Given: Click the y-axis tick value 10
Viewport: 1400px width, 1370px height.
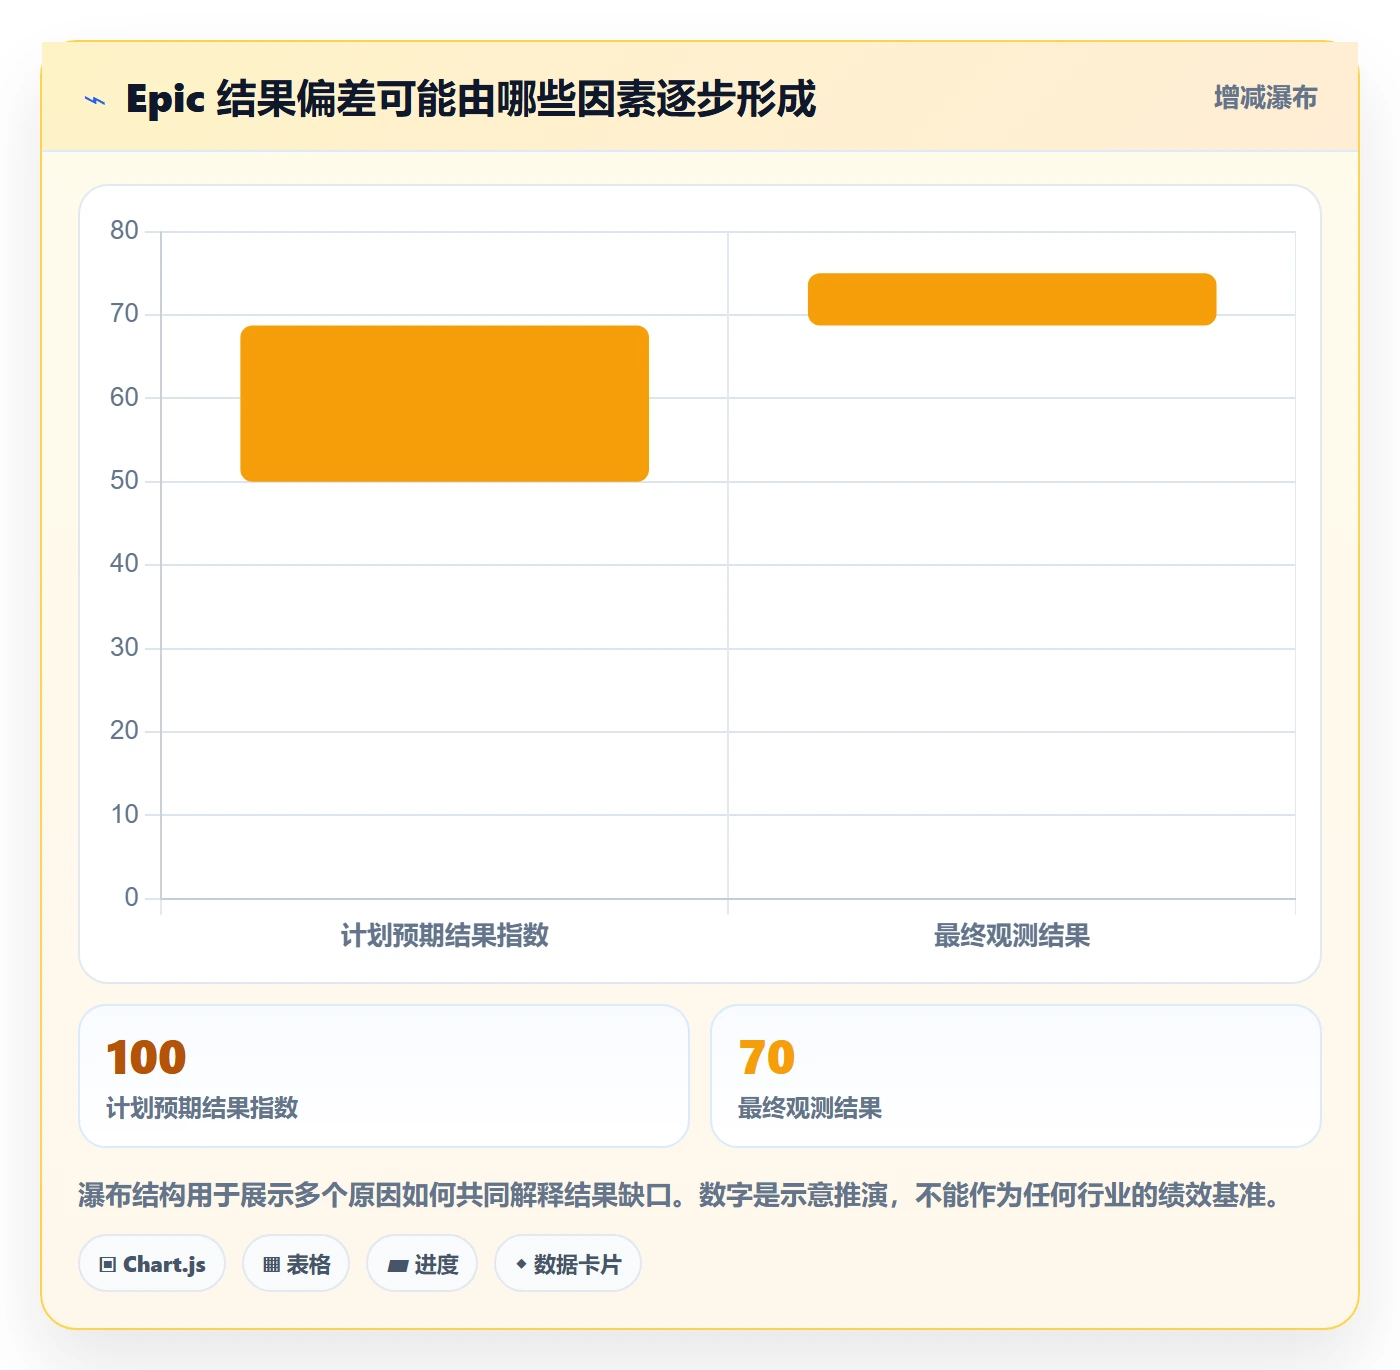Looking at the screenshot, I should [x=125, y=815].
